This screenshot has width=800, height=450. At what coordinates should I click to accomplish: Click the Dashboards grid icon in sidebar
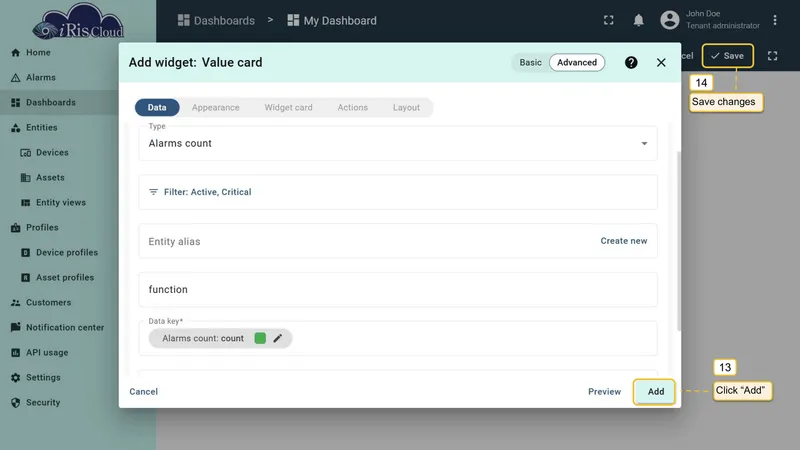pos(15,103)
